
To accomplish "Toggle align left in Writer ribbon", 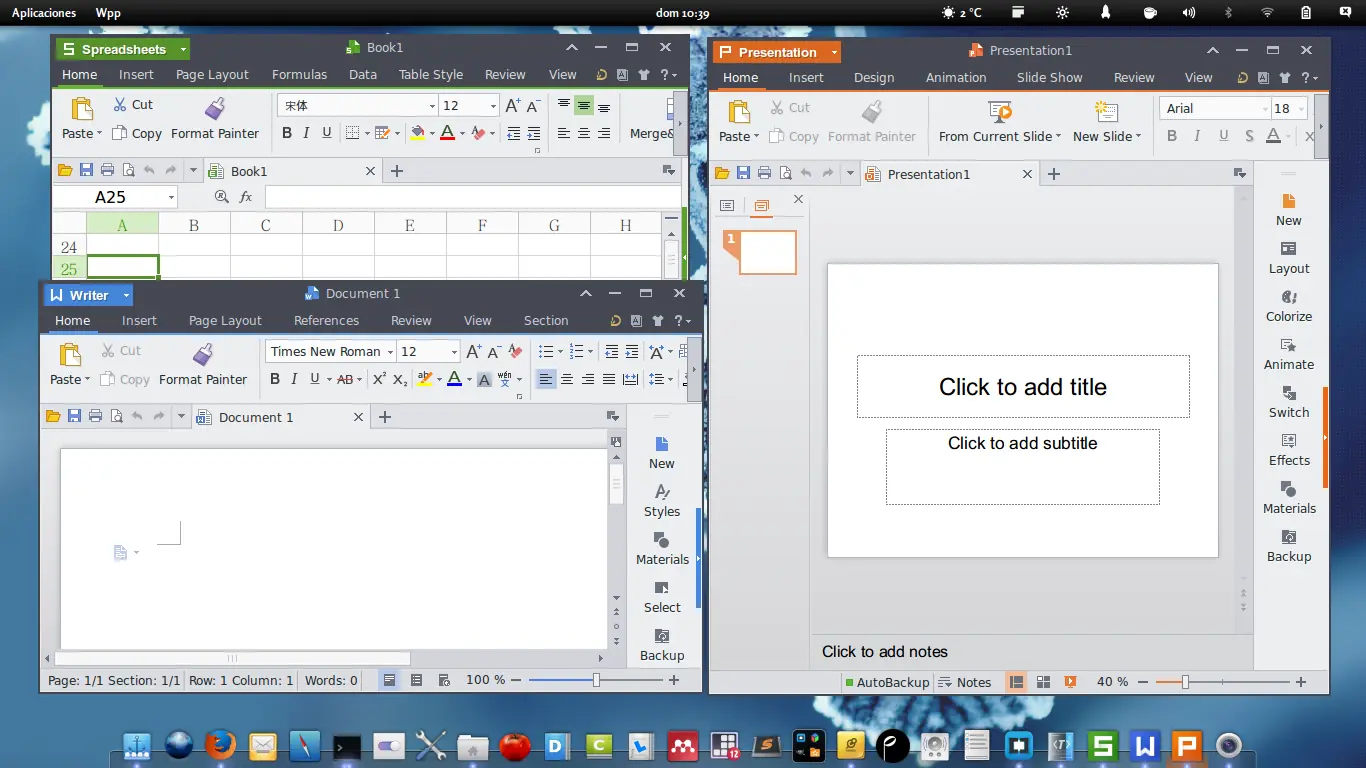I will click(x=546, y=379).
